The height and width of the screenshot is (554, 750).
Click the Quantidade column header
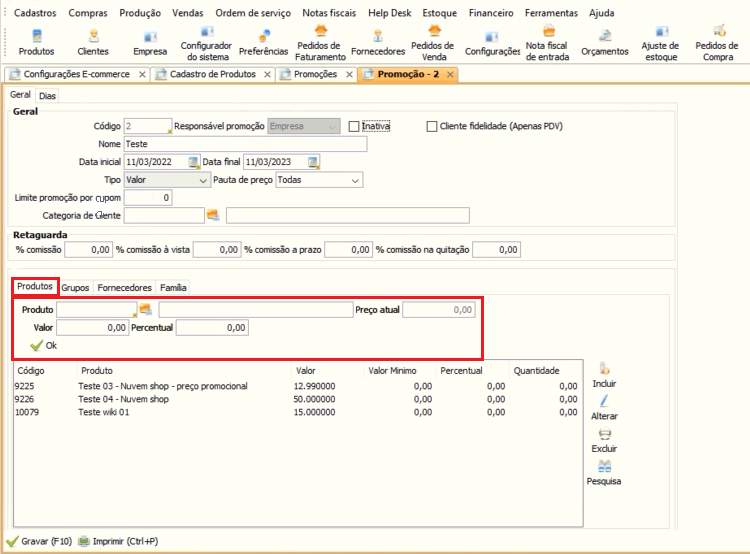[536, 371]
